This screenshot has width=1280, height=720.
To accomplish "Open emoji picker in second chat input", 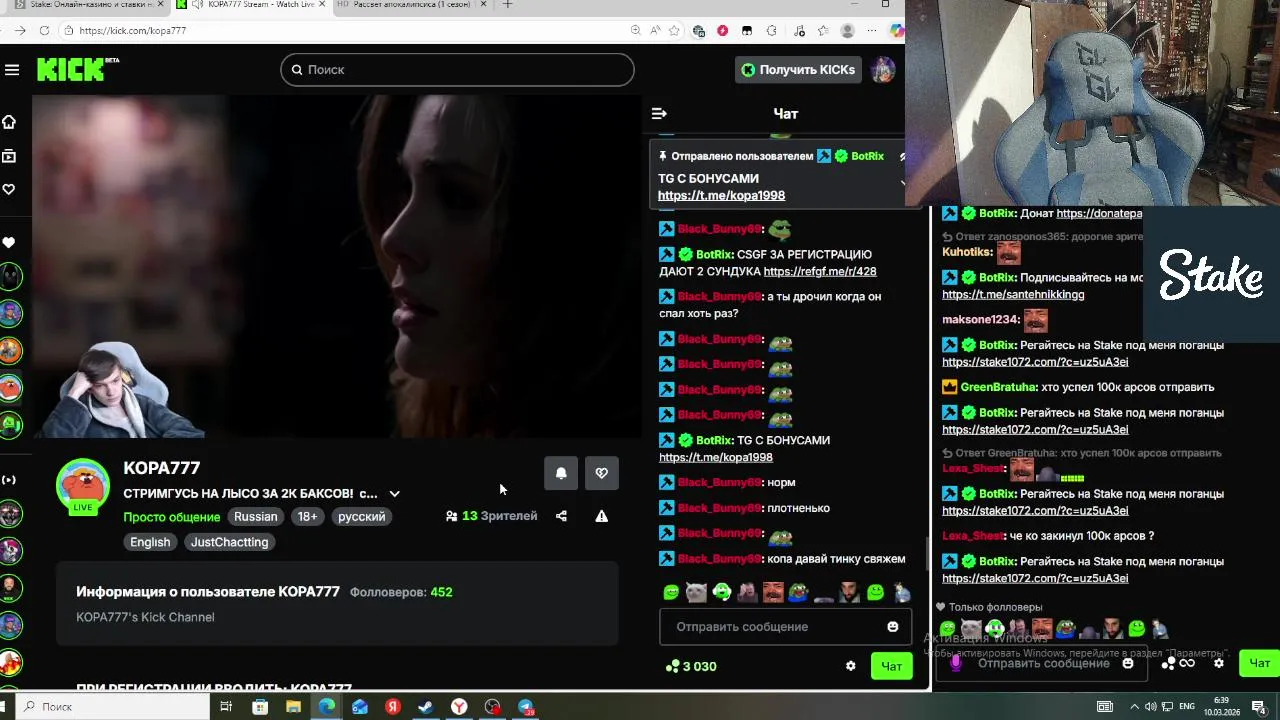I will point(1128,663).
